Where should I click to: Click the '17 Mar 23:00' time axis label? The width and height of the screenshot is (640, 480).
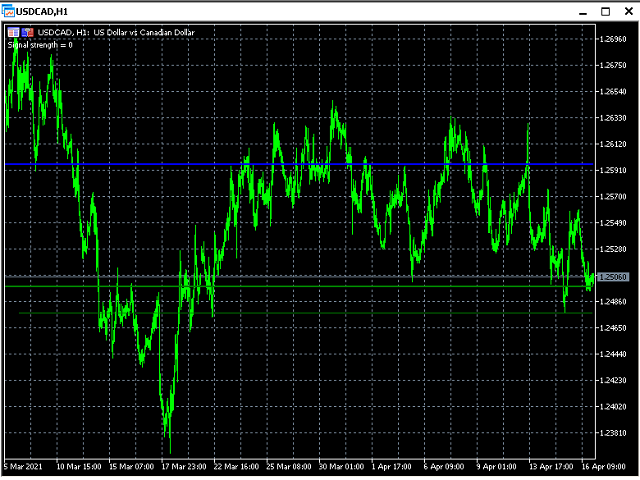click(185, 466)
